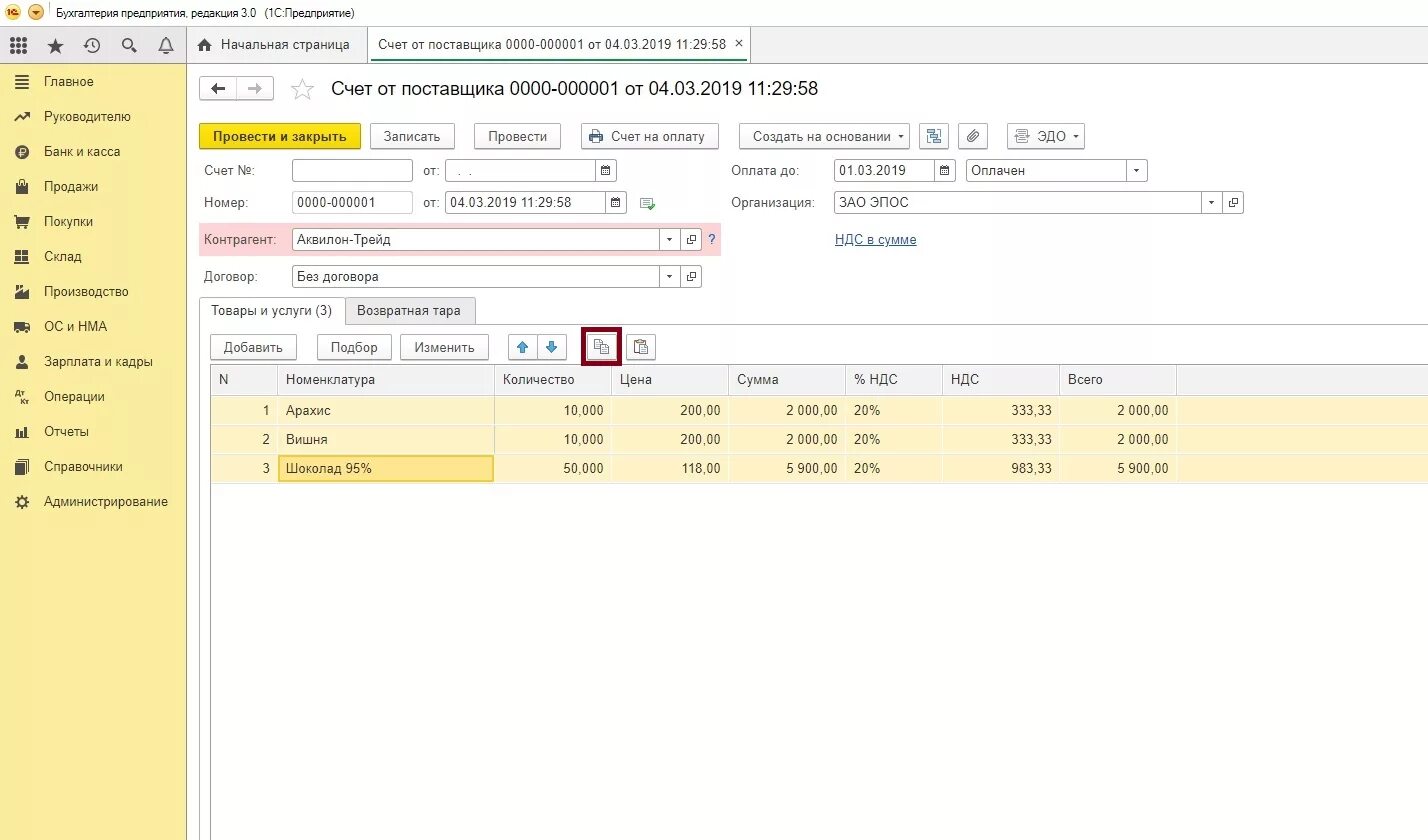Image resolution: width=1428 pixels, height=840 pixels.
Task: Print Счет на оплату
Action: 650,137
